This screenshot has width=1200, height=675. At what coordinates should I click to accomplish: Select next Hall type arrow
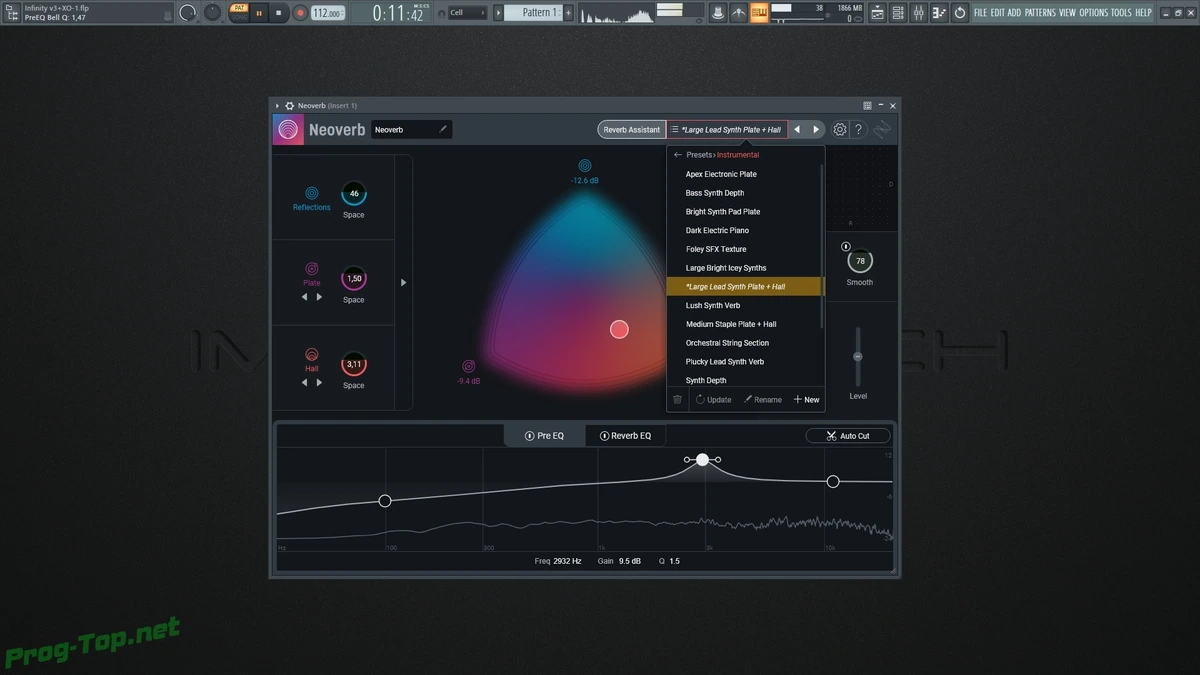coord(320,382)
